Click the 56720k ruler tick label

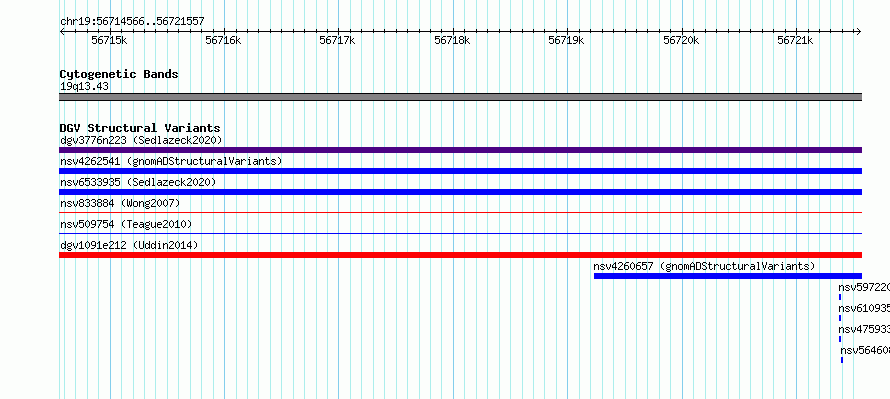click(x=681, y=40)
